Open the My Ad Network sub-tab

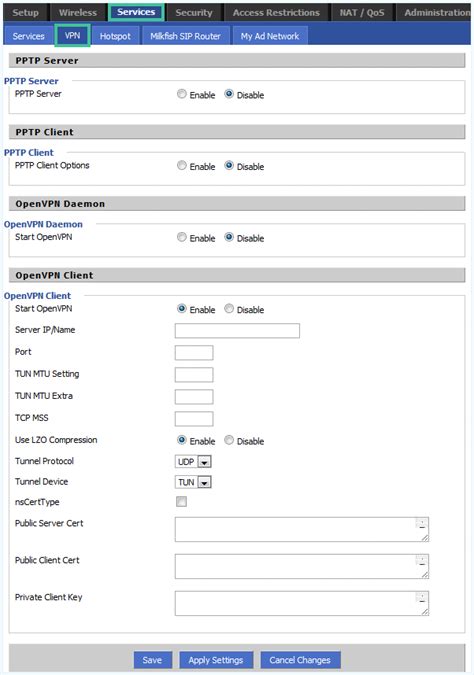(270, 36)
